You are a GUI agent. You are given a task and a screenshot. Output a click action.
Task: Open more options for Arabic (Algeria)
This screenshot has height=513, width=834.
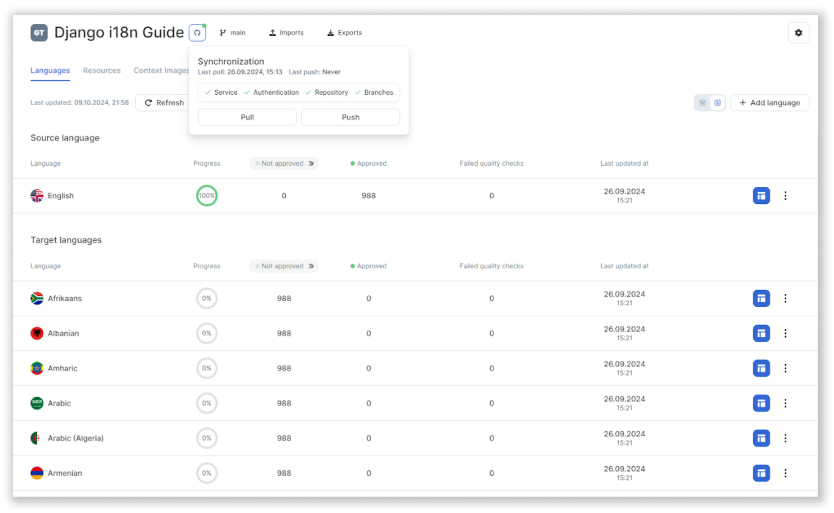coord(785,438)
